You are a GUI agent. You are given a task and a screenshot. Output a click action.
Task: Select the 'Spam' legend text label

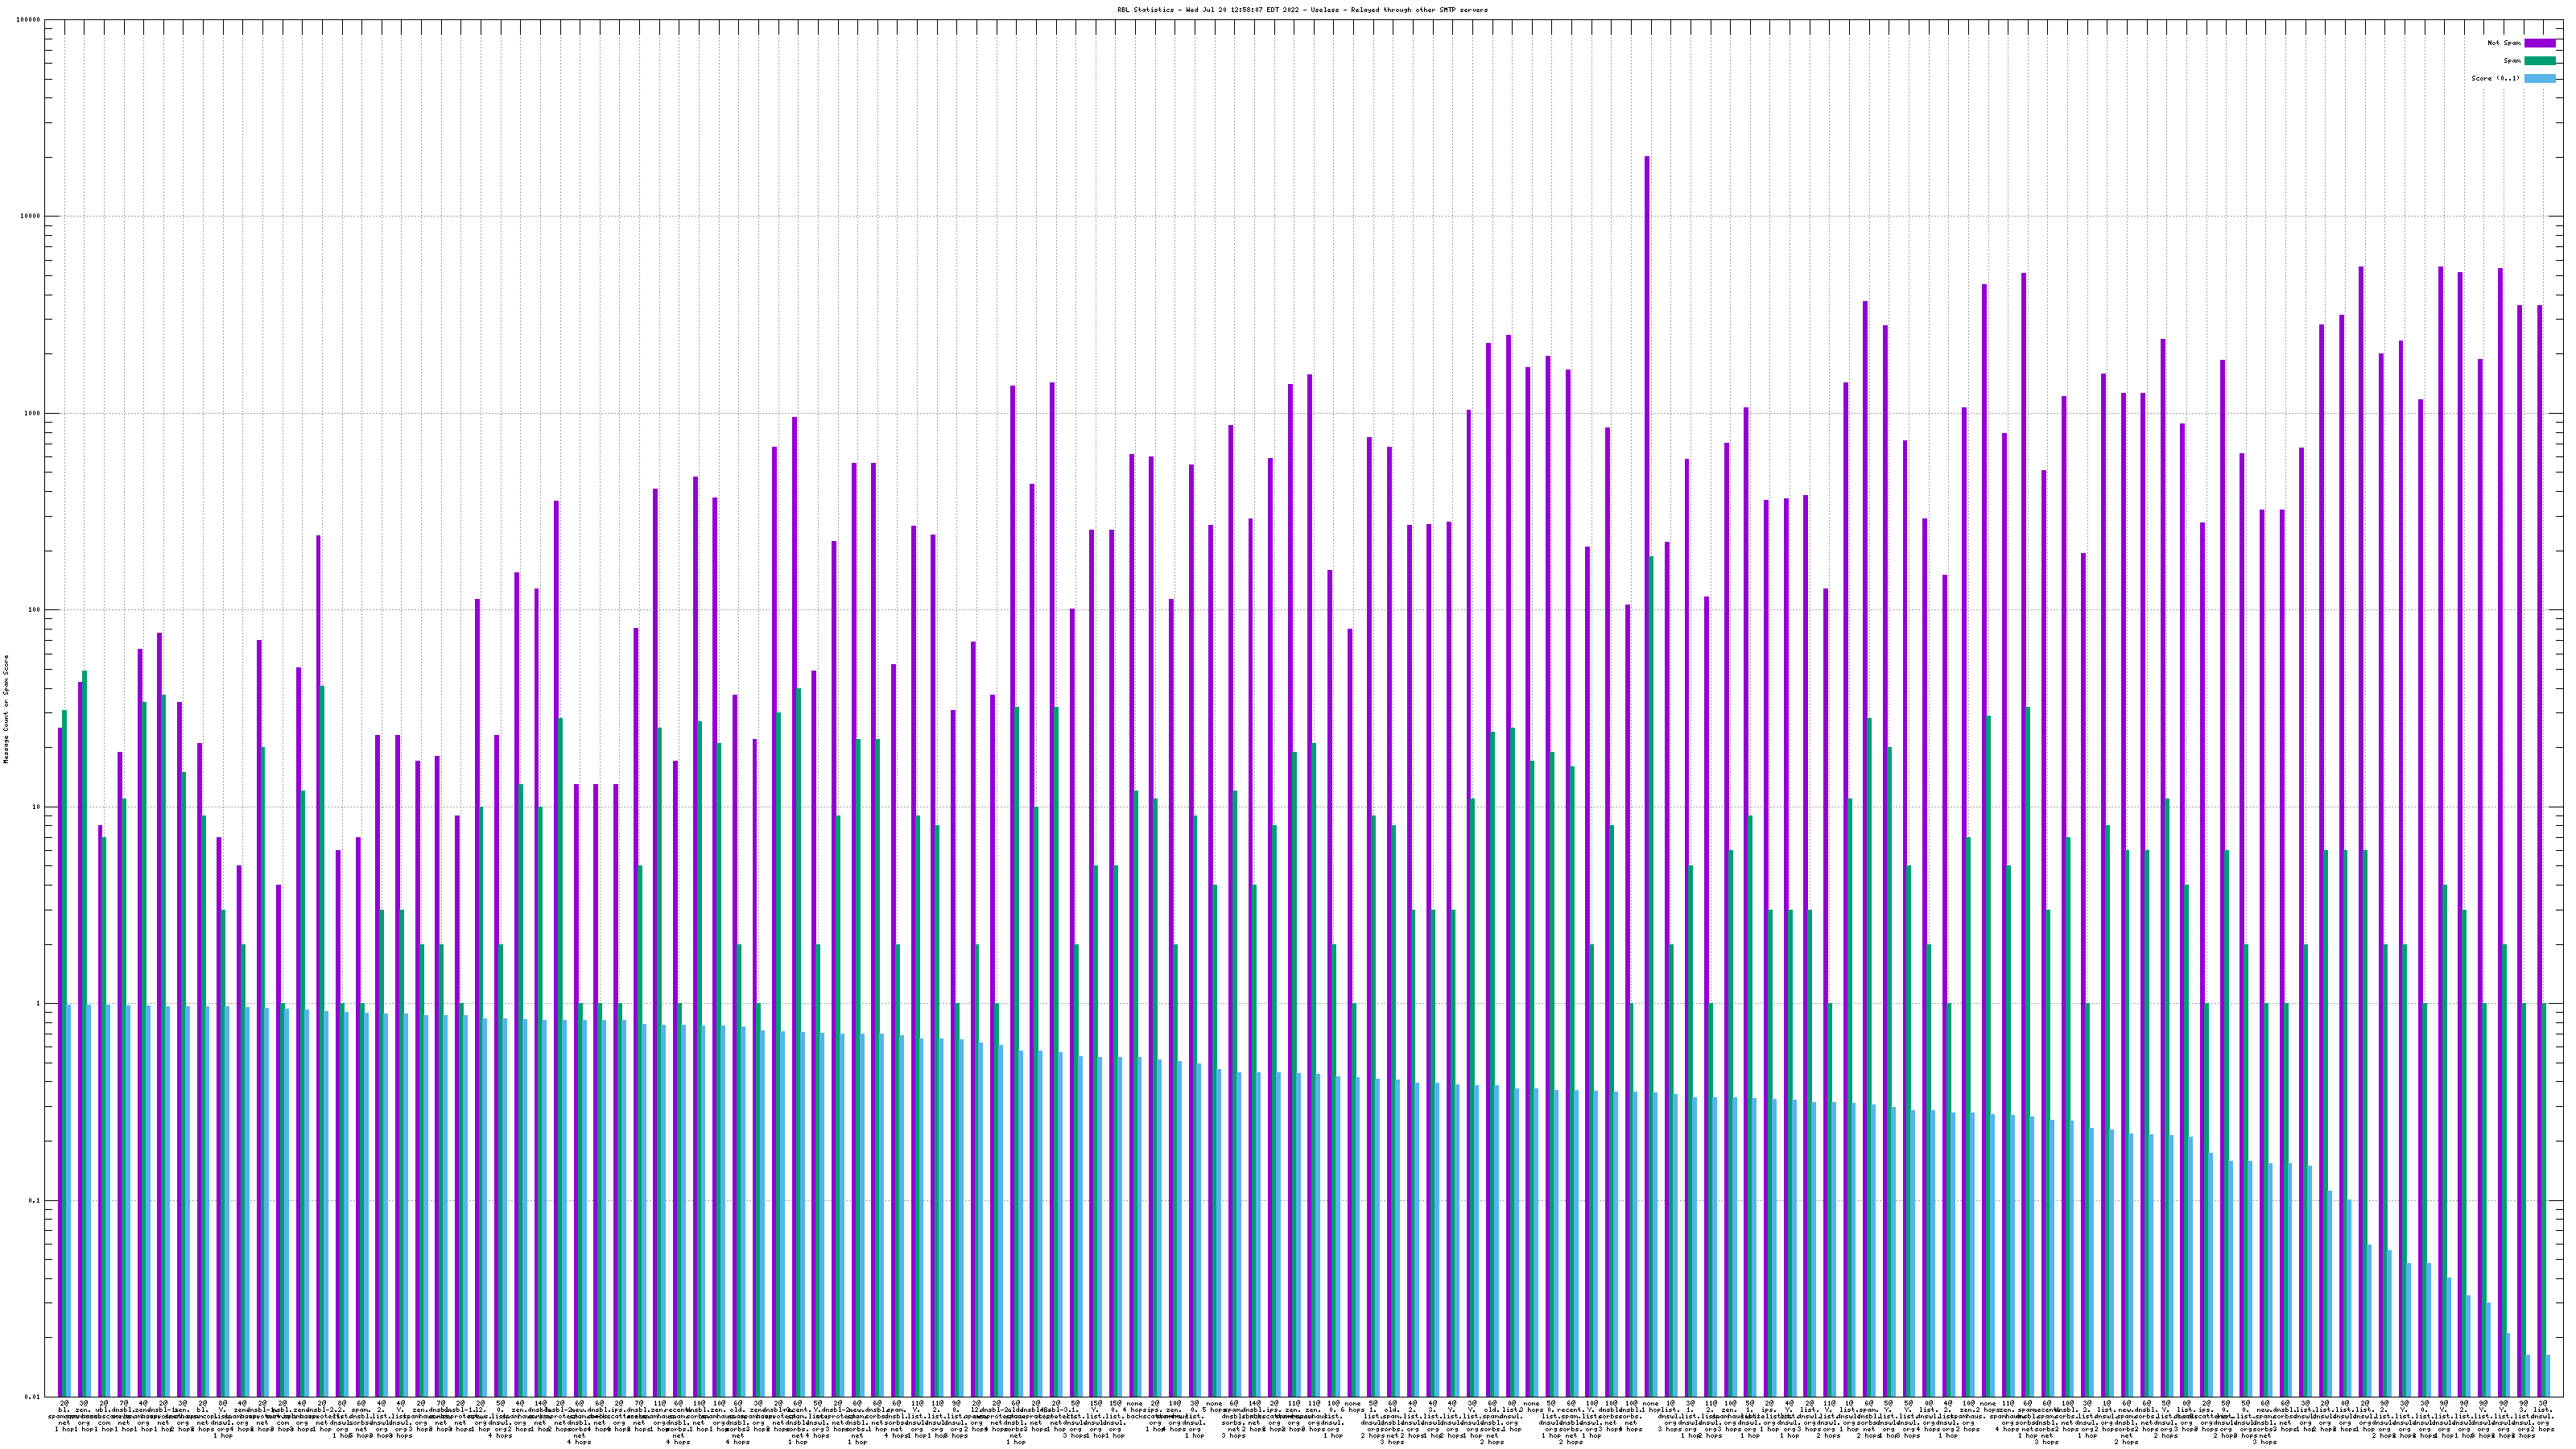click(2512, 61)
